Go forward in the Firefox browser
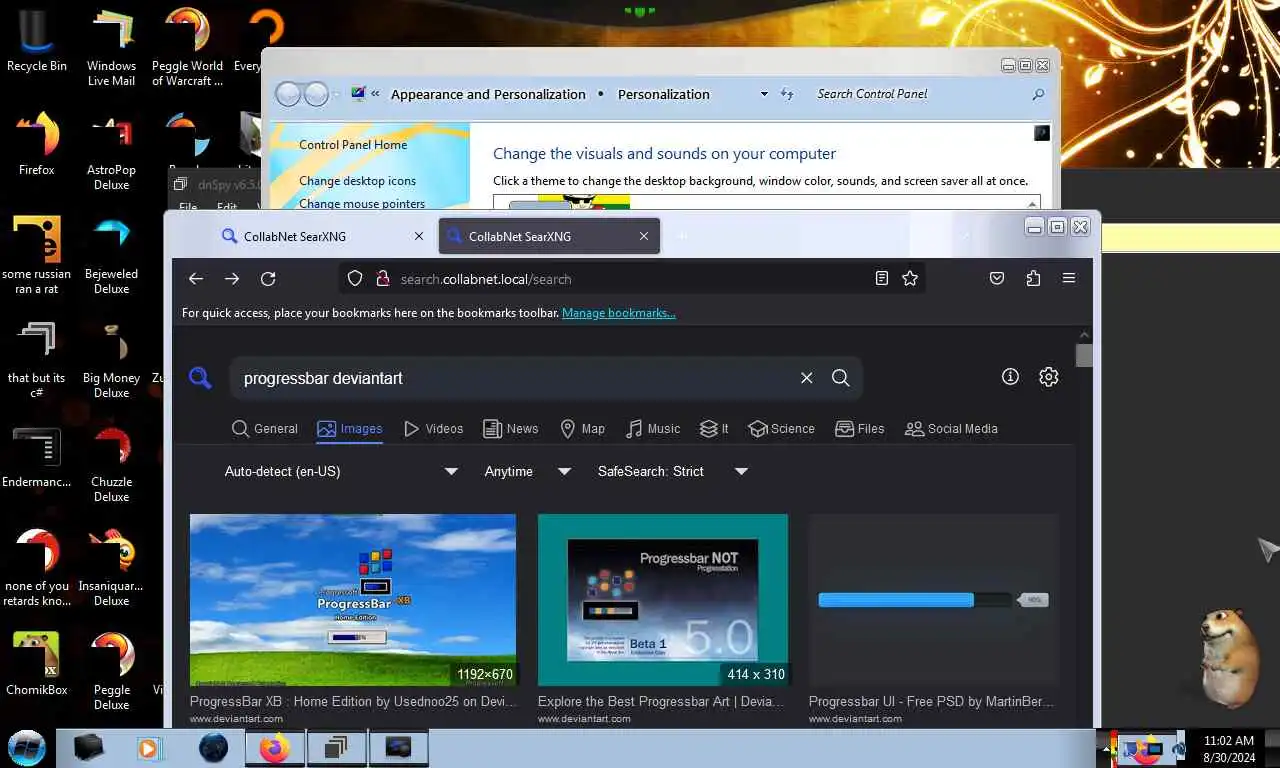 coord(232,279)
